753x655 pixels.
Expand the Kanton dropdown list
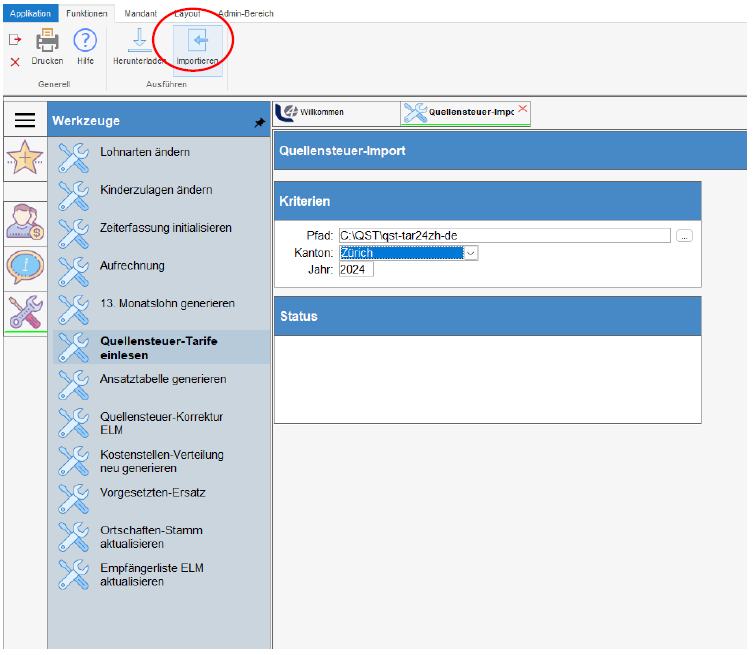472,254
